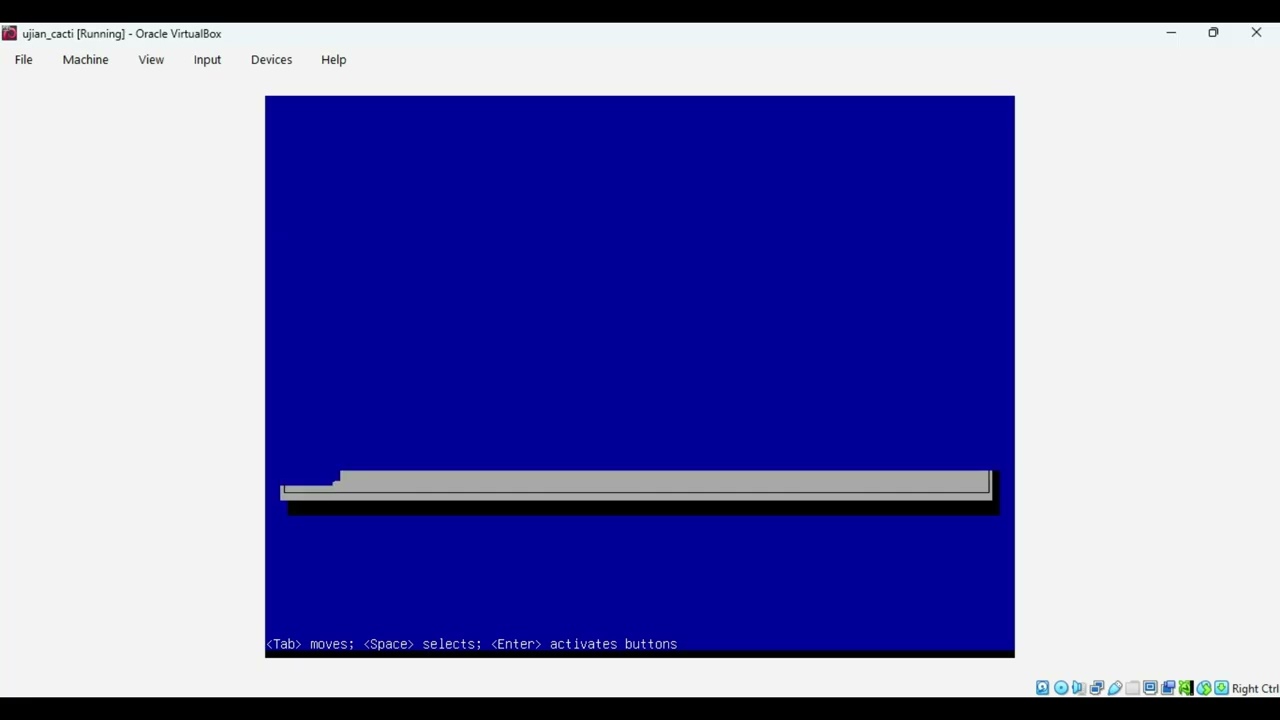Click the display settings status icon
This screenshot has height=720, width=1280.
[1150, 688]
